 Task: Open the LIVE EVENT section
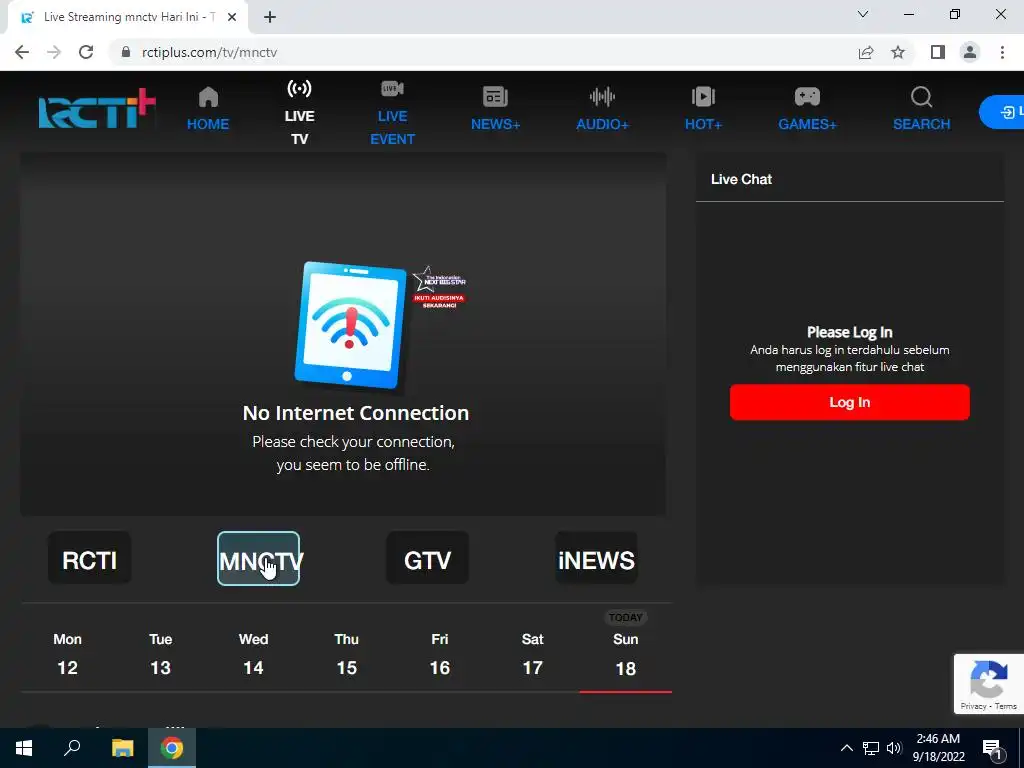pyautogui.click(x=392, y=112)
